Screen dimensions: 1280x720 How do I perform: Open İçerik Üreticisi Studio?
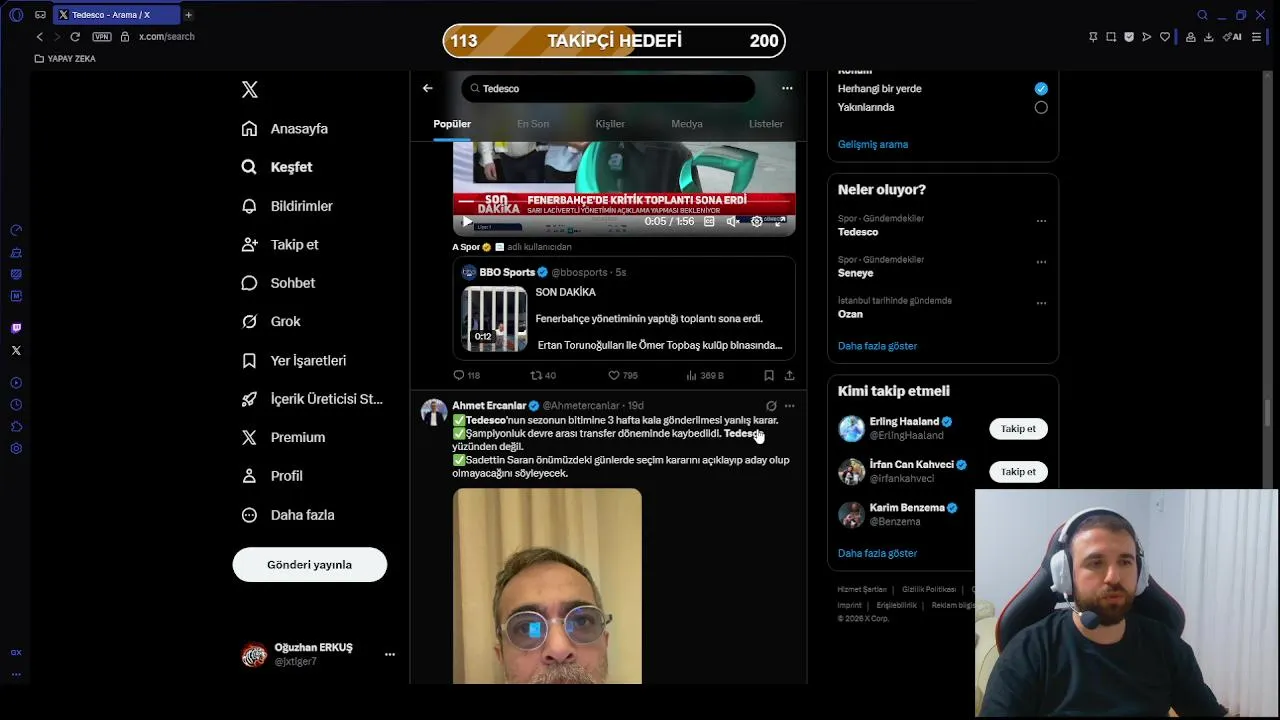(312, 399)
